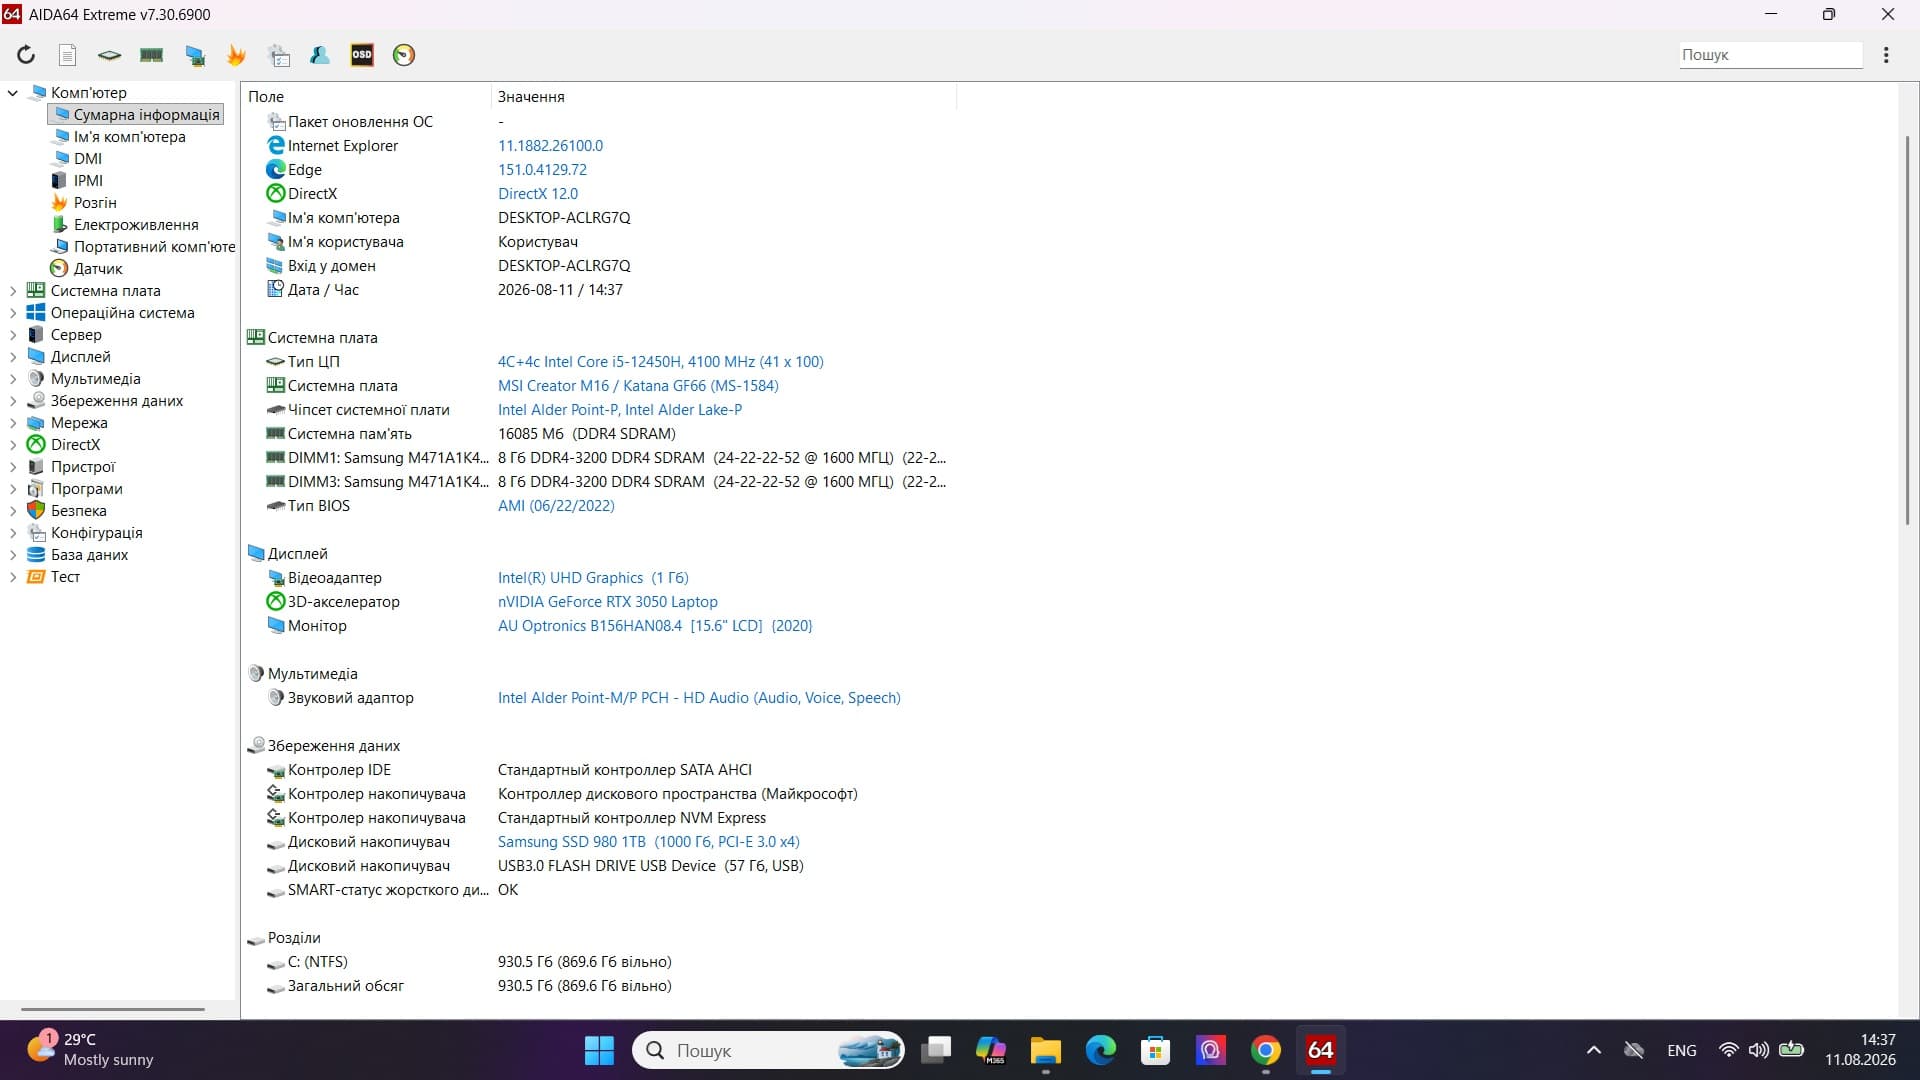
Task: Click into the Пошук search field
Action: click(x=1770, y=55)
